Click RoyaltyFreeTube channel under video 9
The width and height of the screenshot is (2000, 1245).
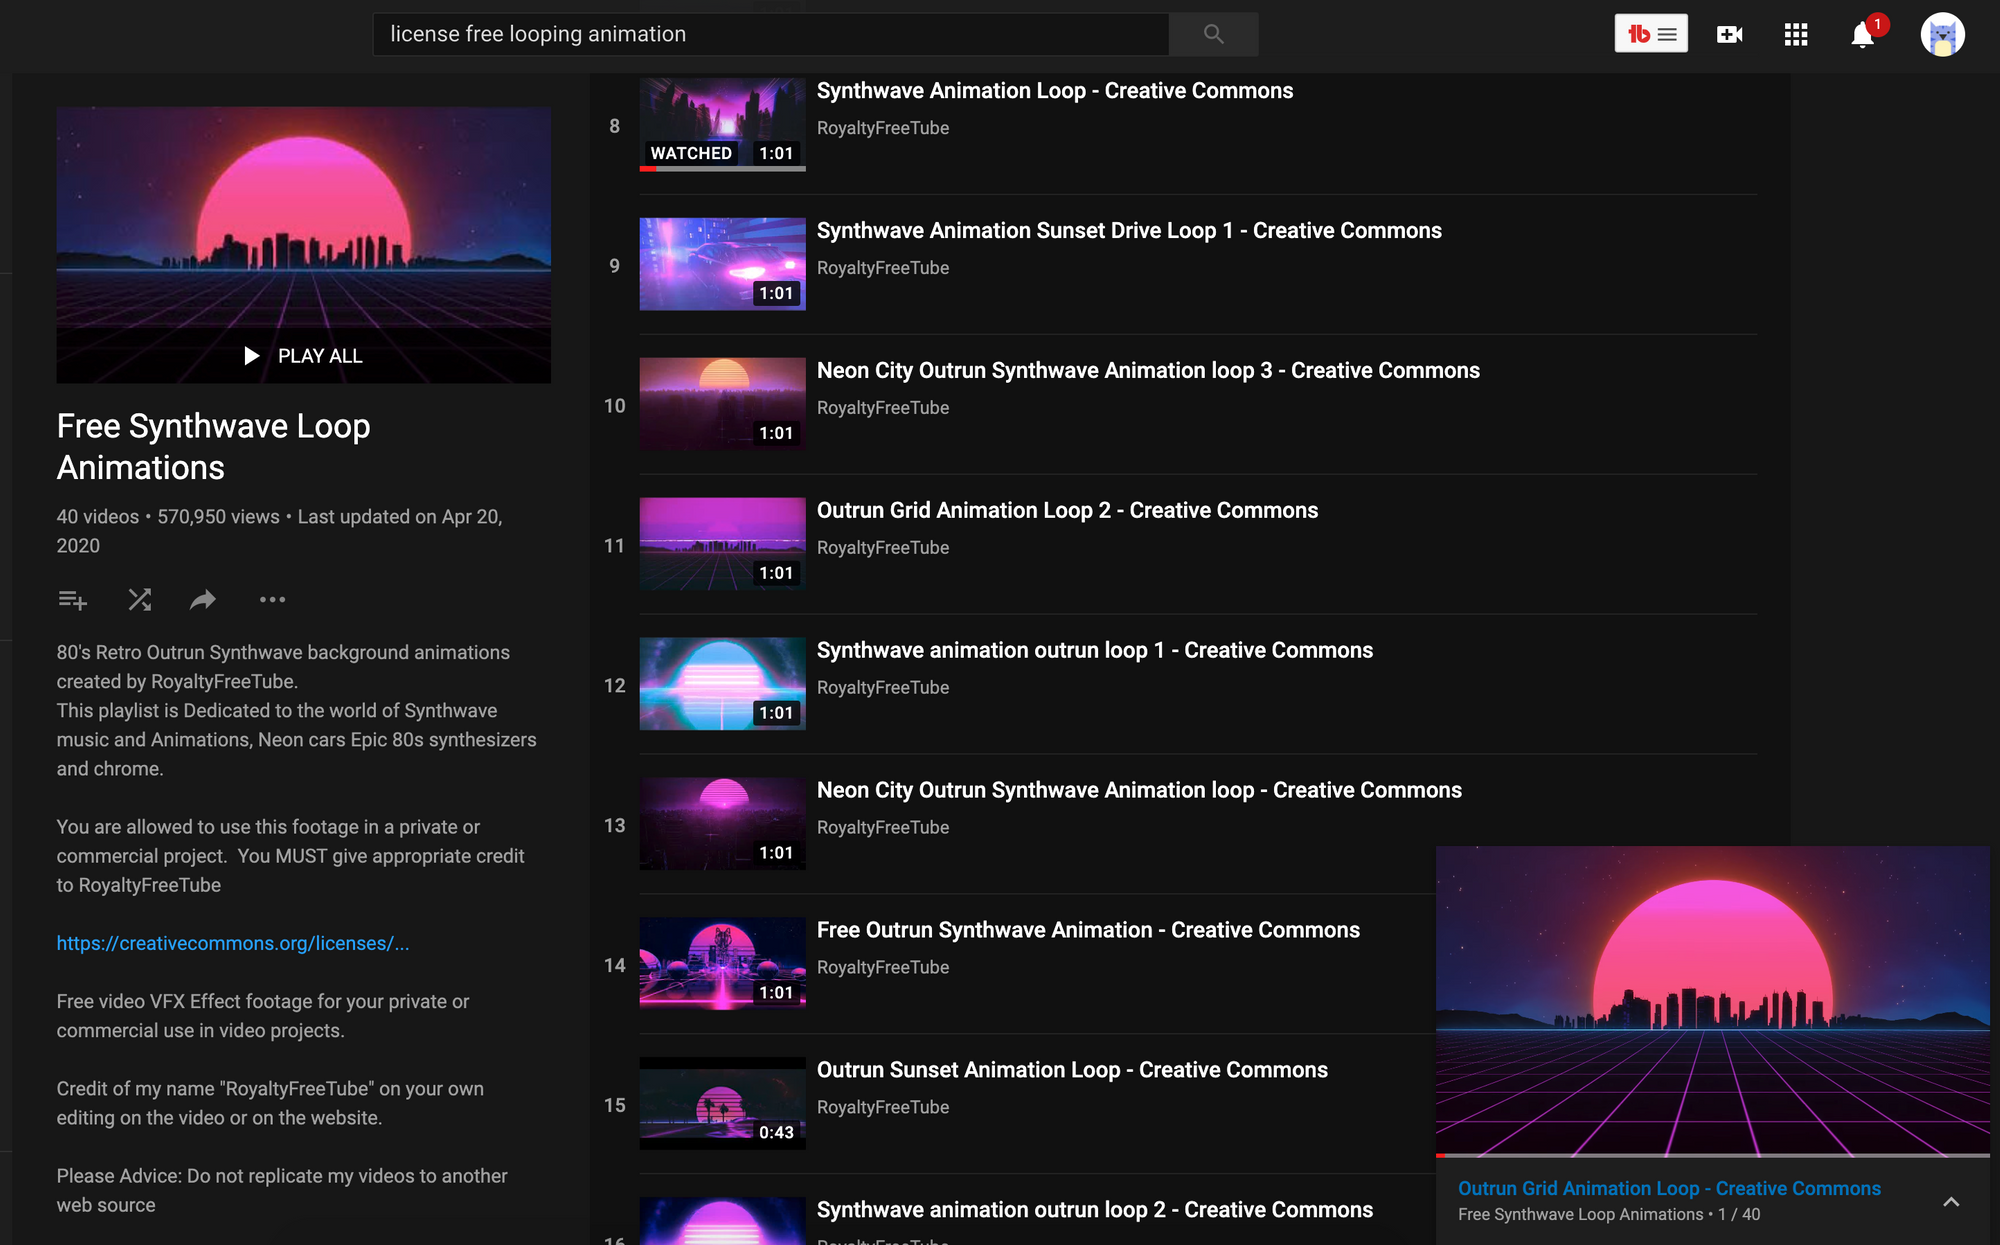tap(882, 268)
